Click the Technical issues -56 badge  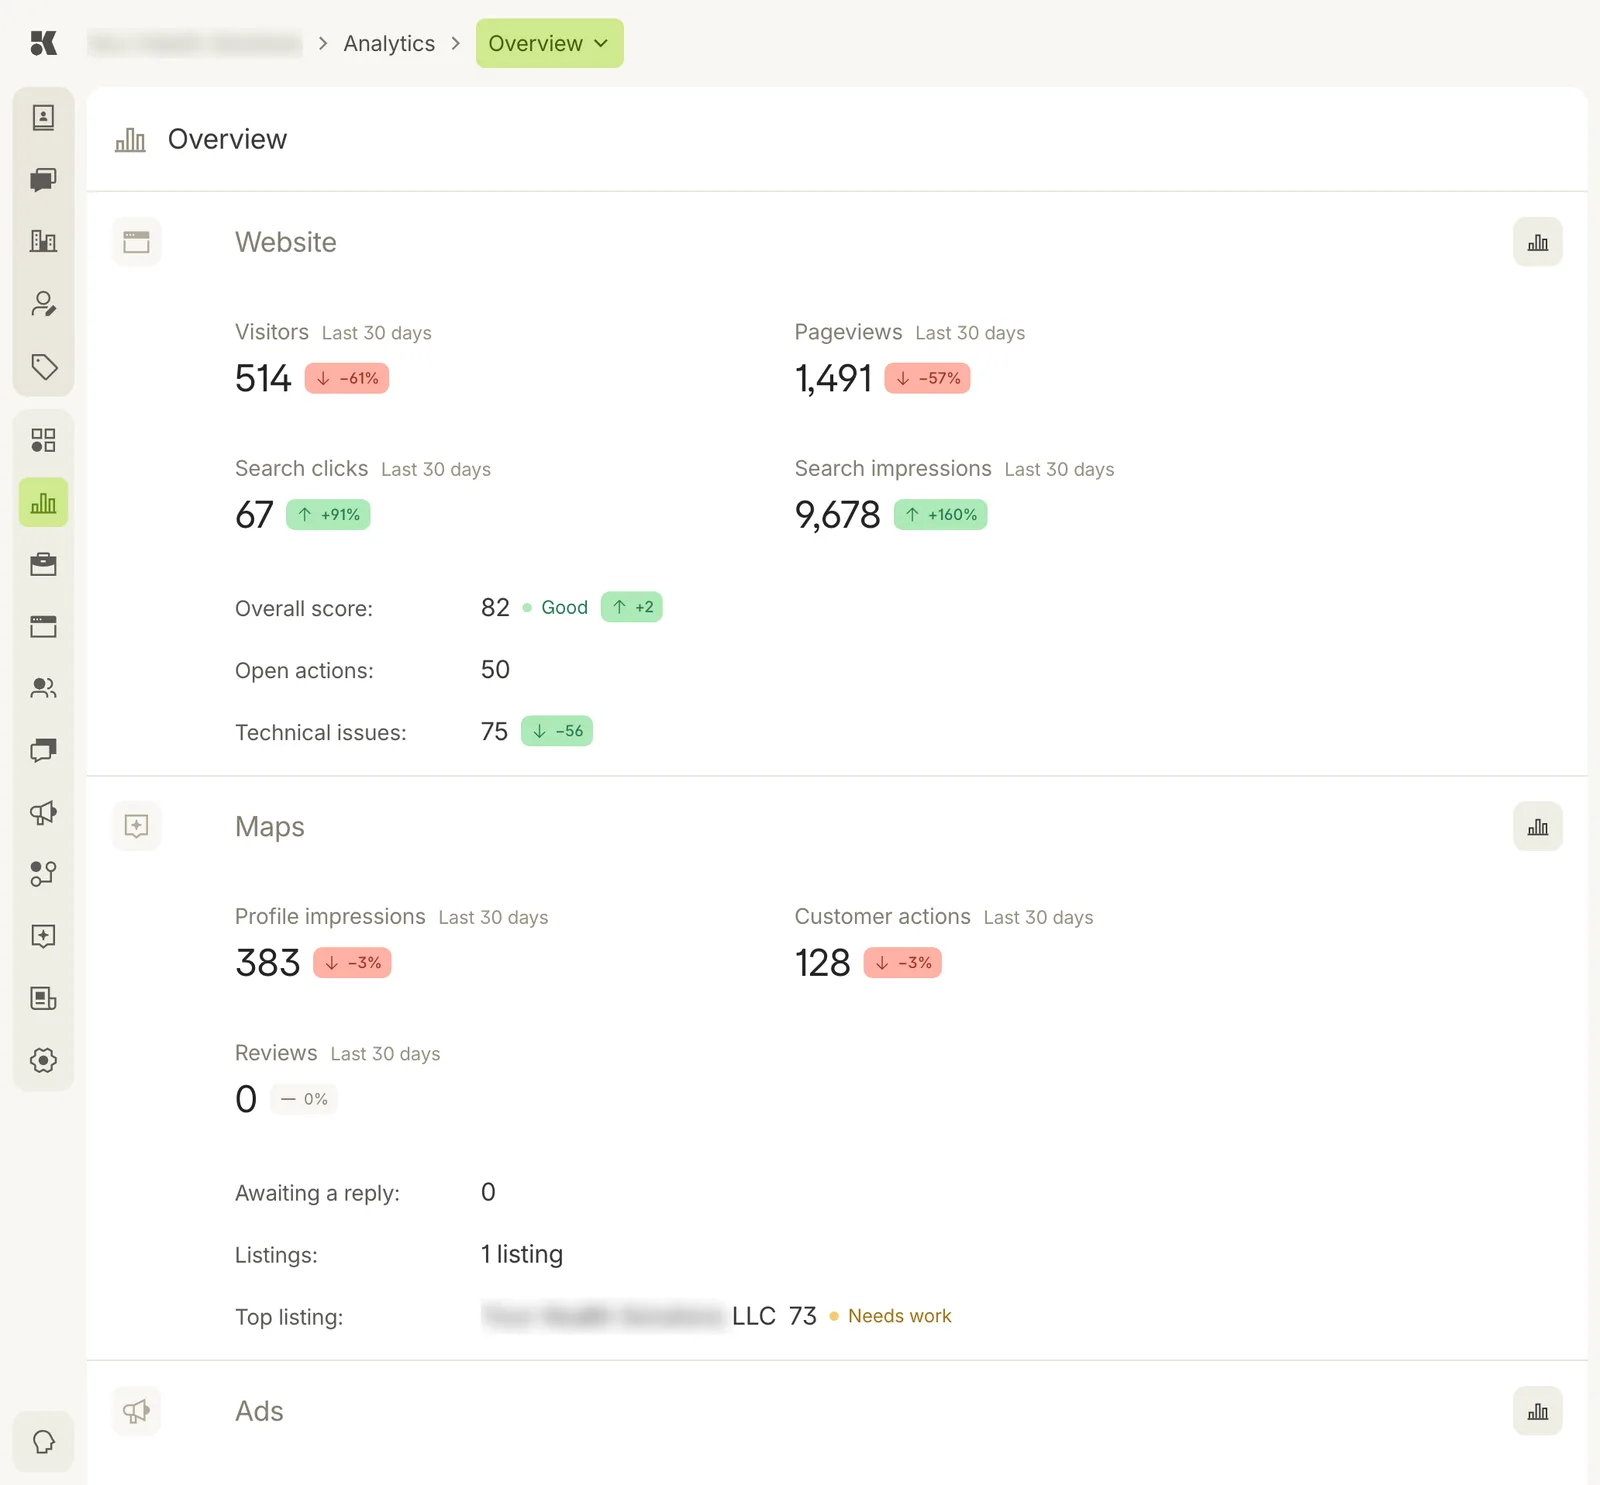(557, 731)
